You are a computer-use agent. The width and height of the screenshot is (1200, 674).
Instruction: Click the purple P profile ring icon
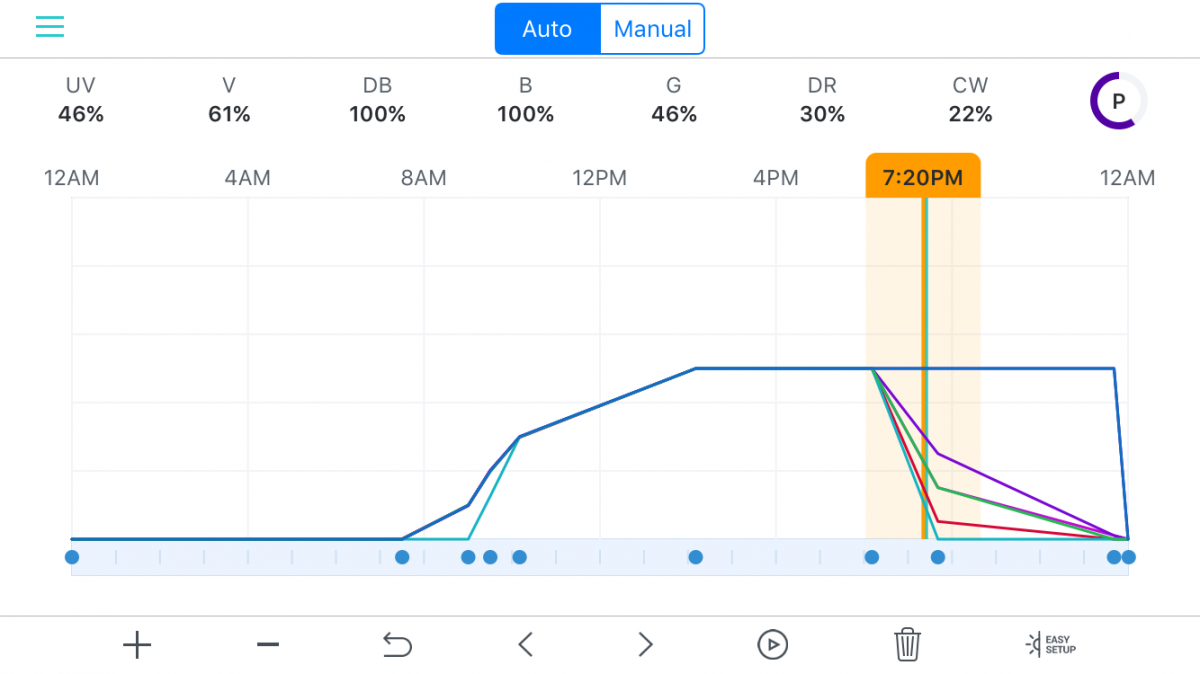(1118, 100)
